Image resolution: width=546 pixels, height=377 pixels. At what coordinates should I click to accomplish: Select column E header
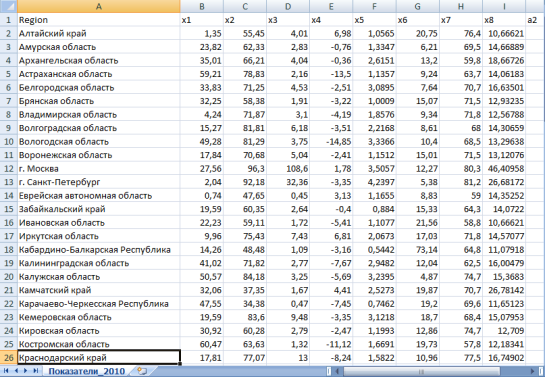coord(331,6)
